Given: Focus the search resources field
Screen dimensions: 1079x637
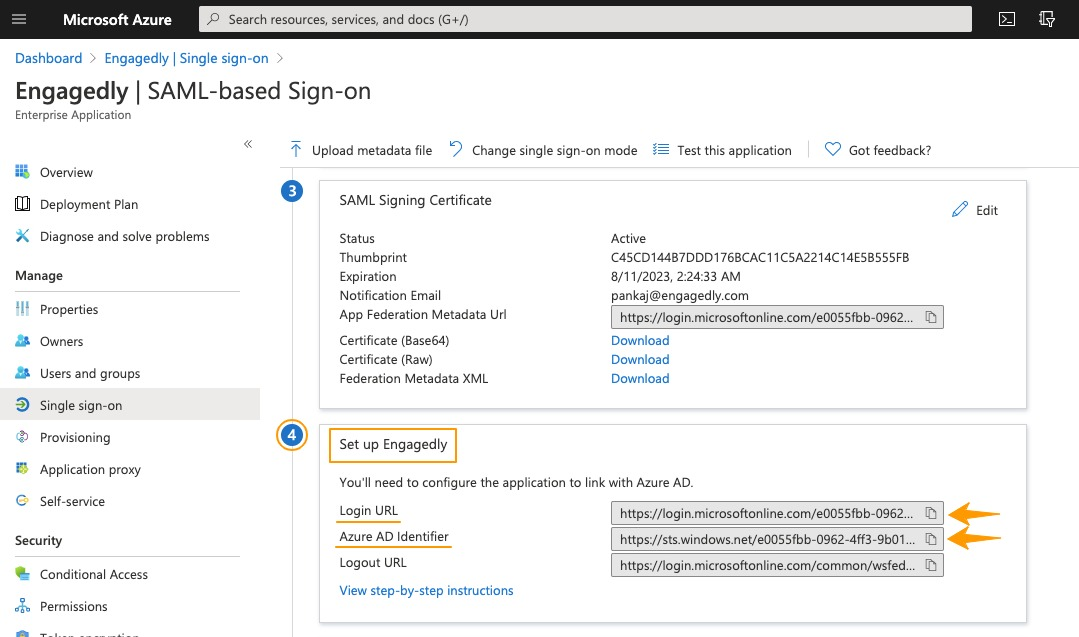Looking at the screenshot, I should coord(586,19).
